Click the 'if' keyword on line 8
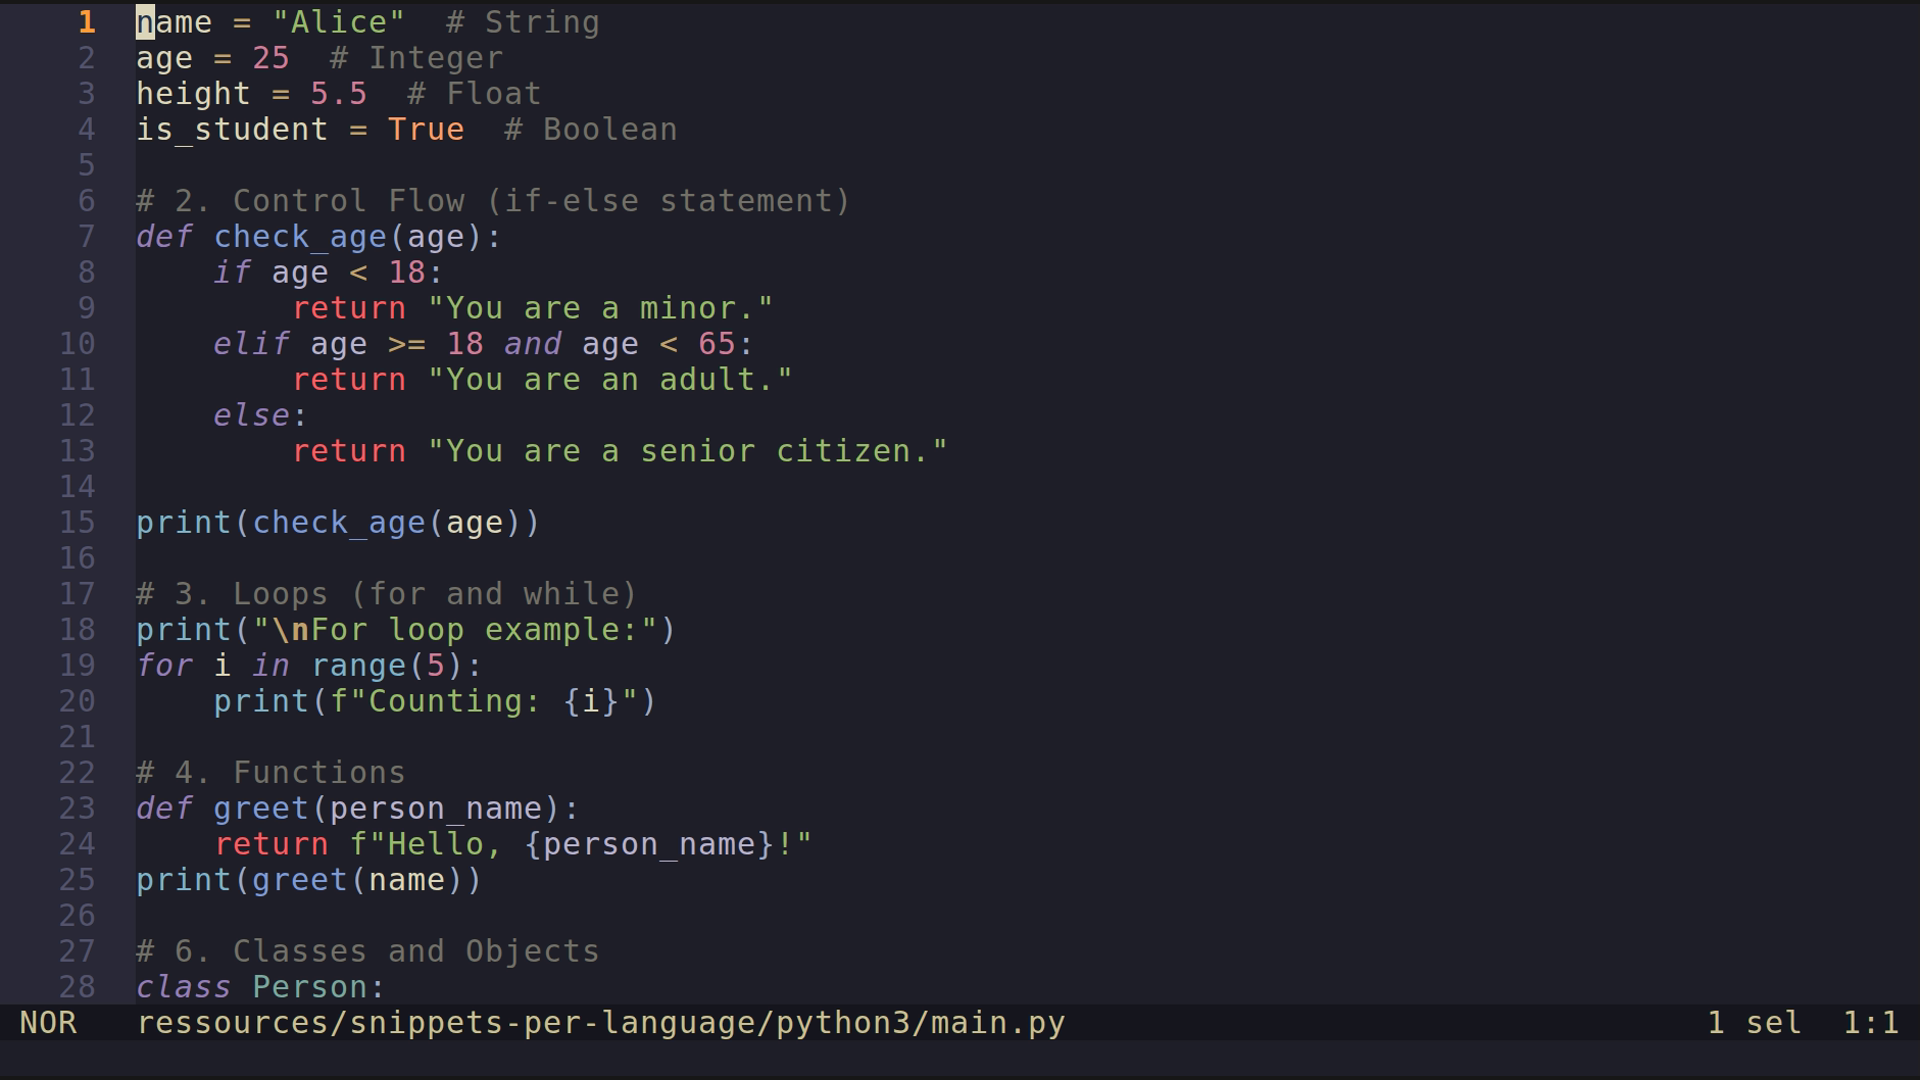This screenshot has height=1080, width=1920. [232, 273]
